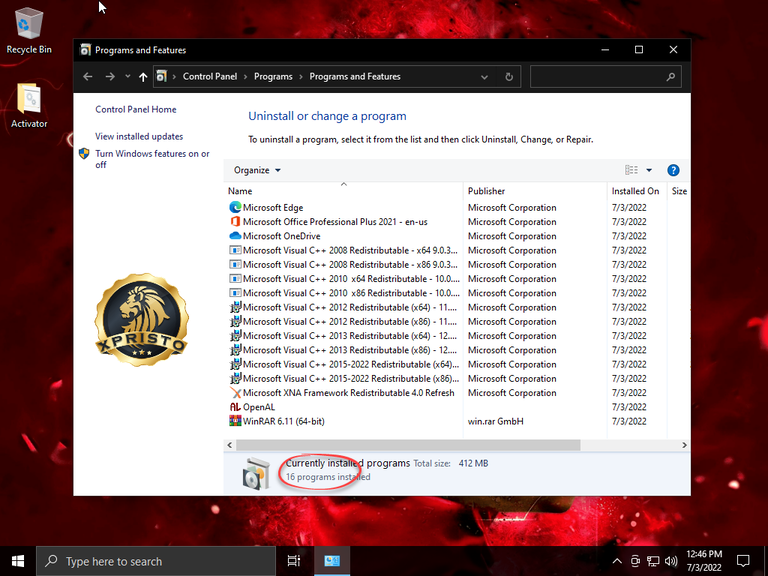This screenshot has height=576, width=768.
Task: Sort by the Size column header
Action: click(x=679, y=191)
